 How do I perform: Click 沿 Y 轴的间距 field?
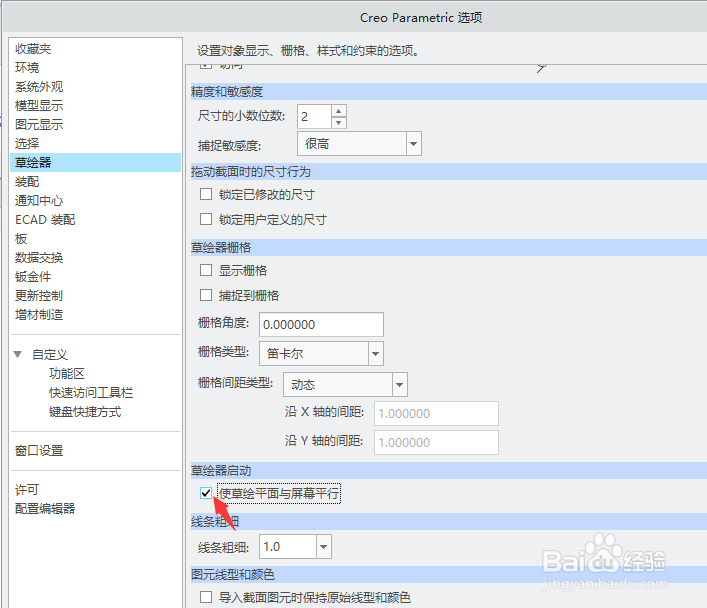pyautogui.click(x=436, y=442)
